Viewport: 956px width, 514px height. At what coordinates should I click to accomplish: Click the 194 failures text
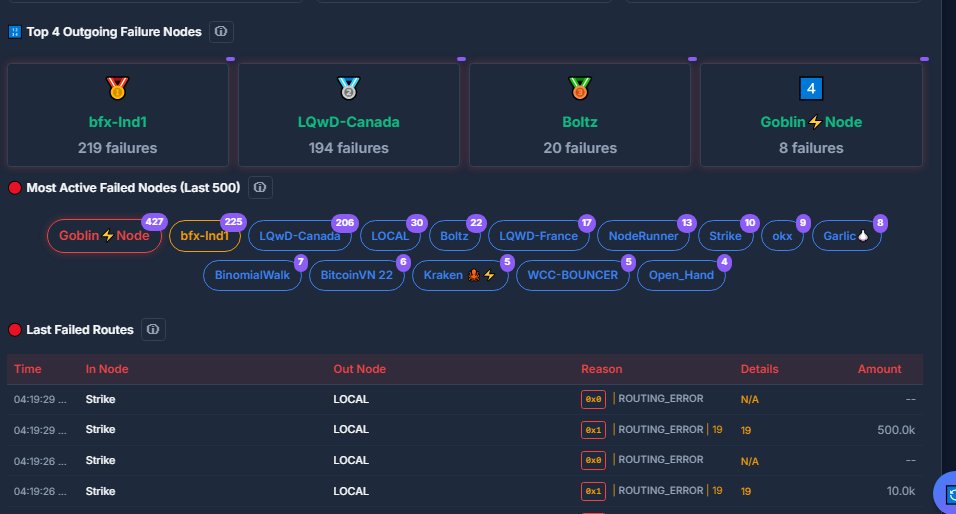tap(349, 148)
